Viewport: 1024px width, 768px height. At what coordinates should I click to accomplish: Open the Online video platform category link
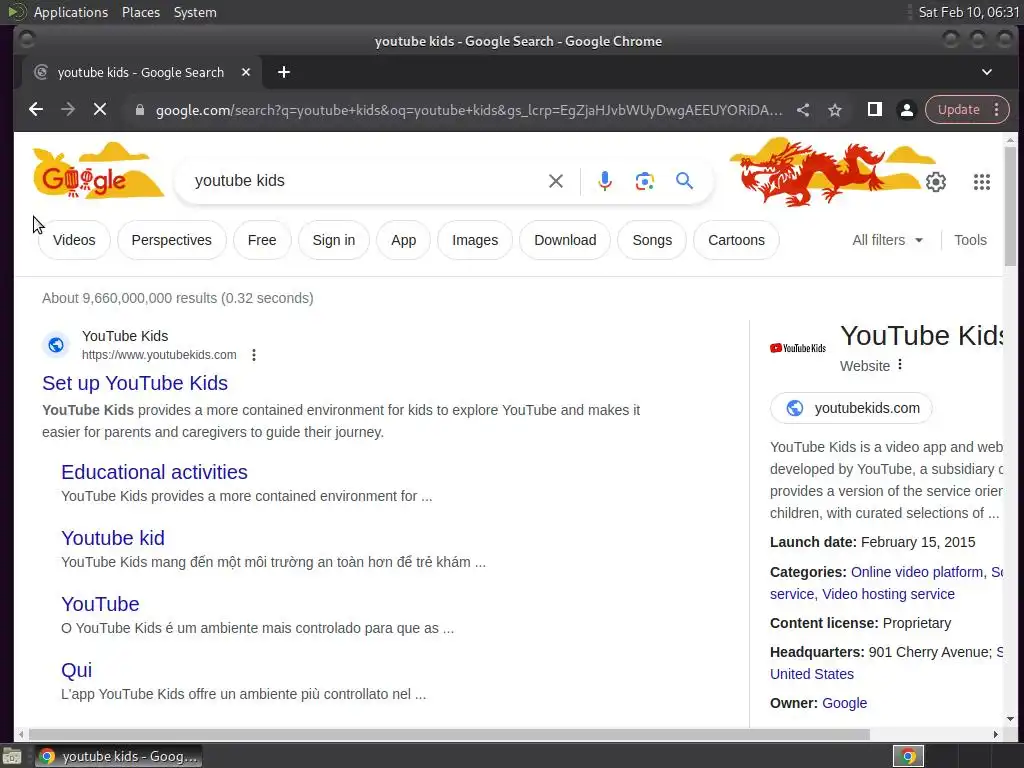pyautogui.click(x=916, y=572)
